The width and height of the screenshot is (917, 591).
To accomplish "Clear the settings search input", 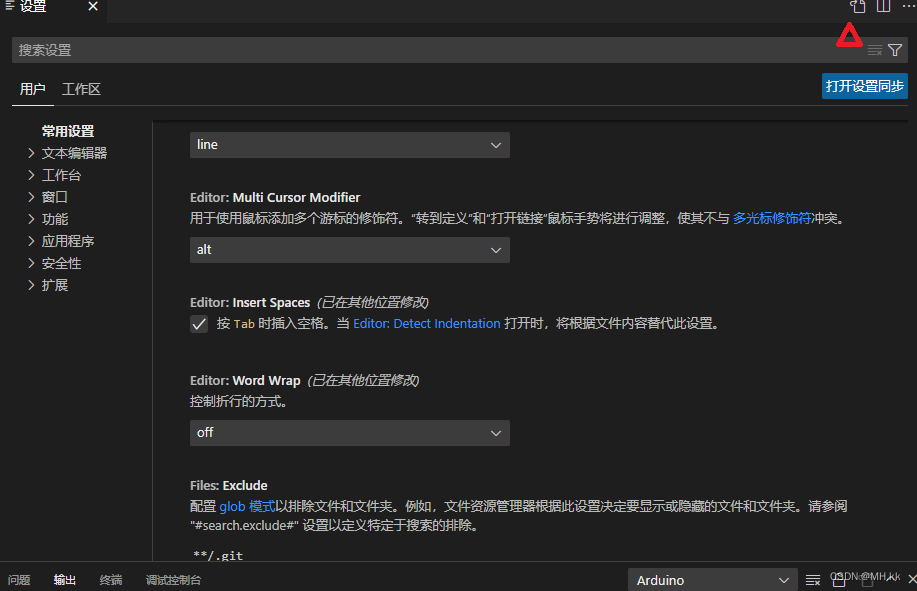I will [875, 49].
